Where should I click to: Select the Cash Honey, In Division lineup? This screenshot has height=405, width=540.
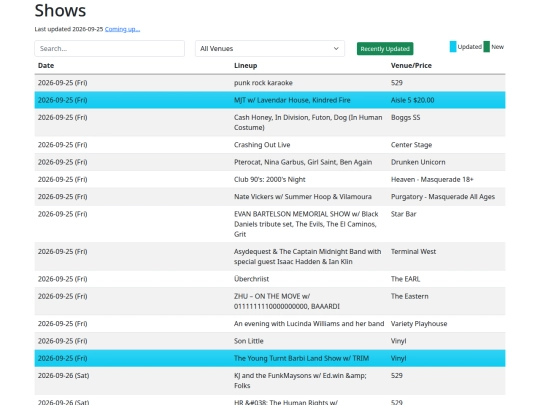click(308, 122)
